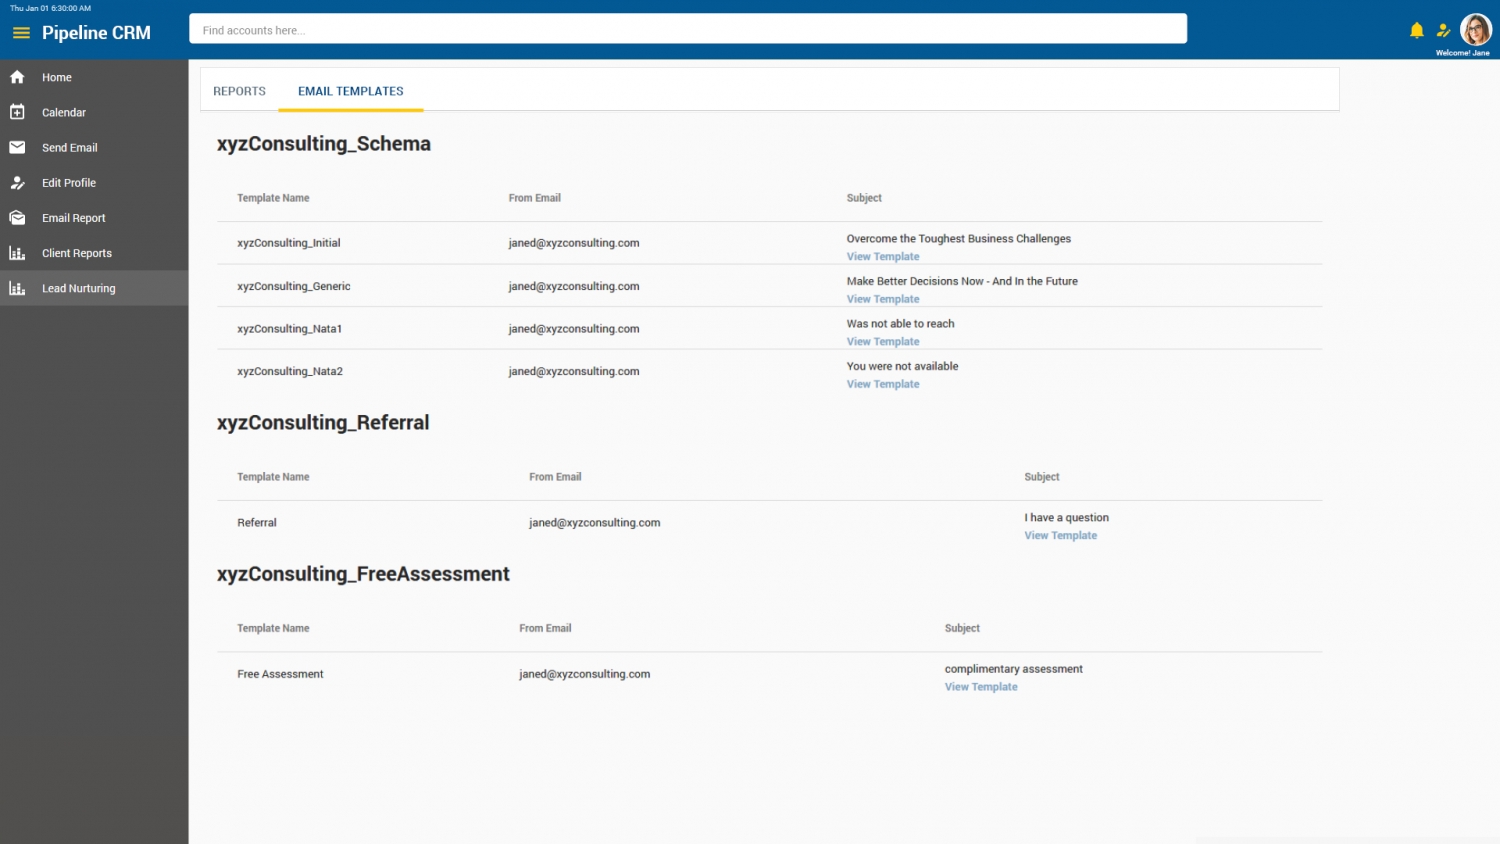Select the Lead Nurturing sidebar icon

16,288
